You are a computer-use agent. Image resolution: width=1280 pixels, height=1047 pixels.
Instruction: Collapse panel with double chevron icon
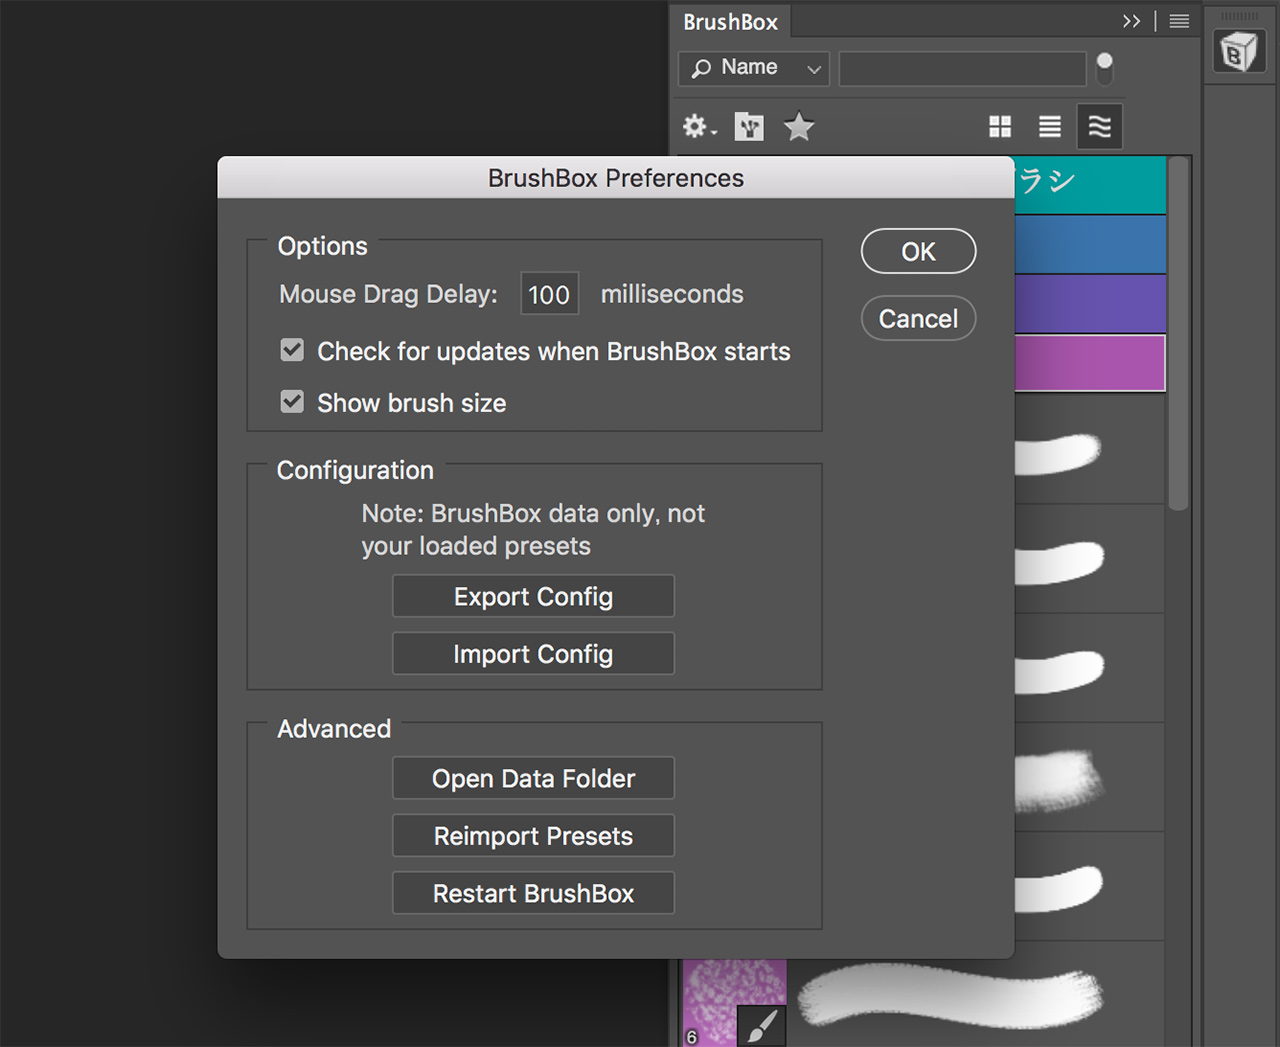[1131, 21]
